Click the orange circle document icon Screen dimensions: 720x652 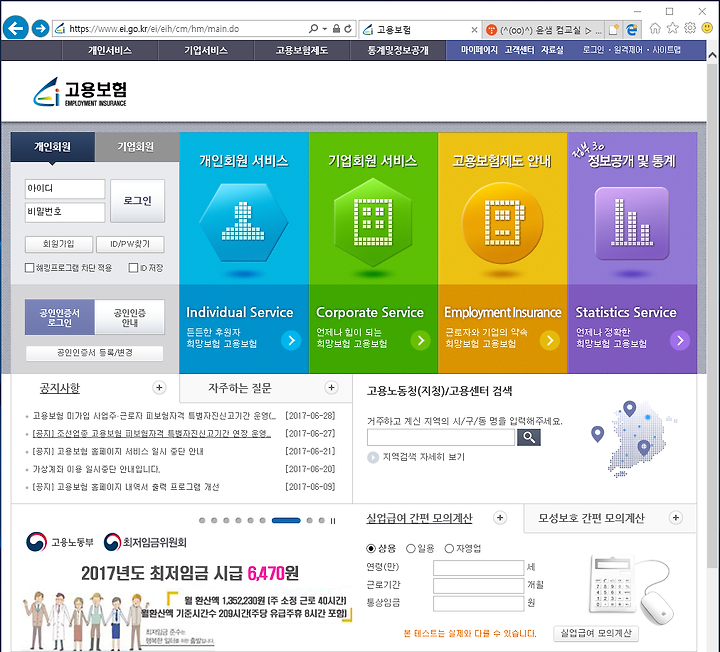pos(503,223)
